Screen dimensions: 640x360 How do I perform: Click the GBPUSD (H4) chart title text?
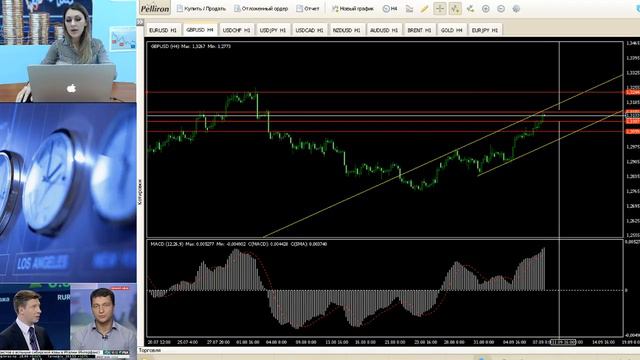[x=191, y=46]
